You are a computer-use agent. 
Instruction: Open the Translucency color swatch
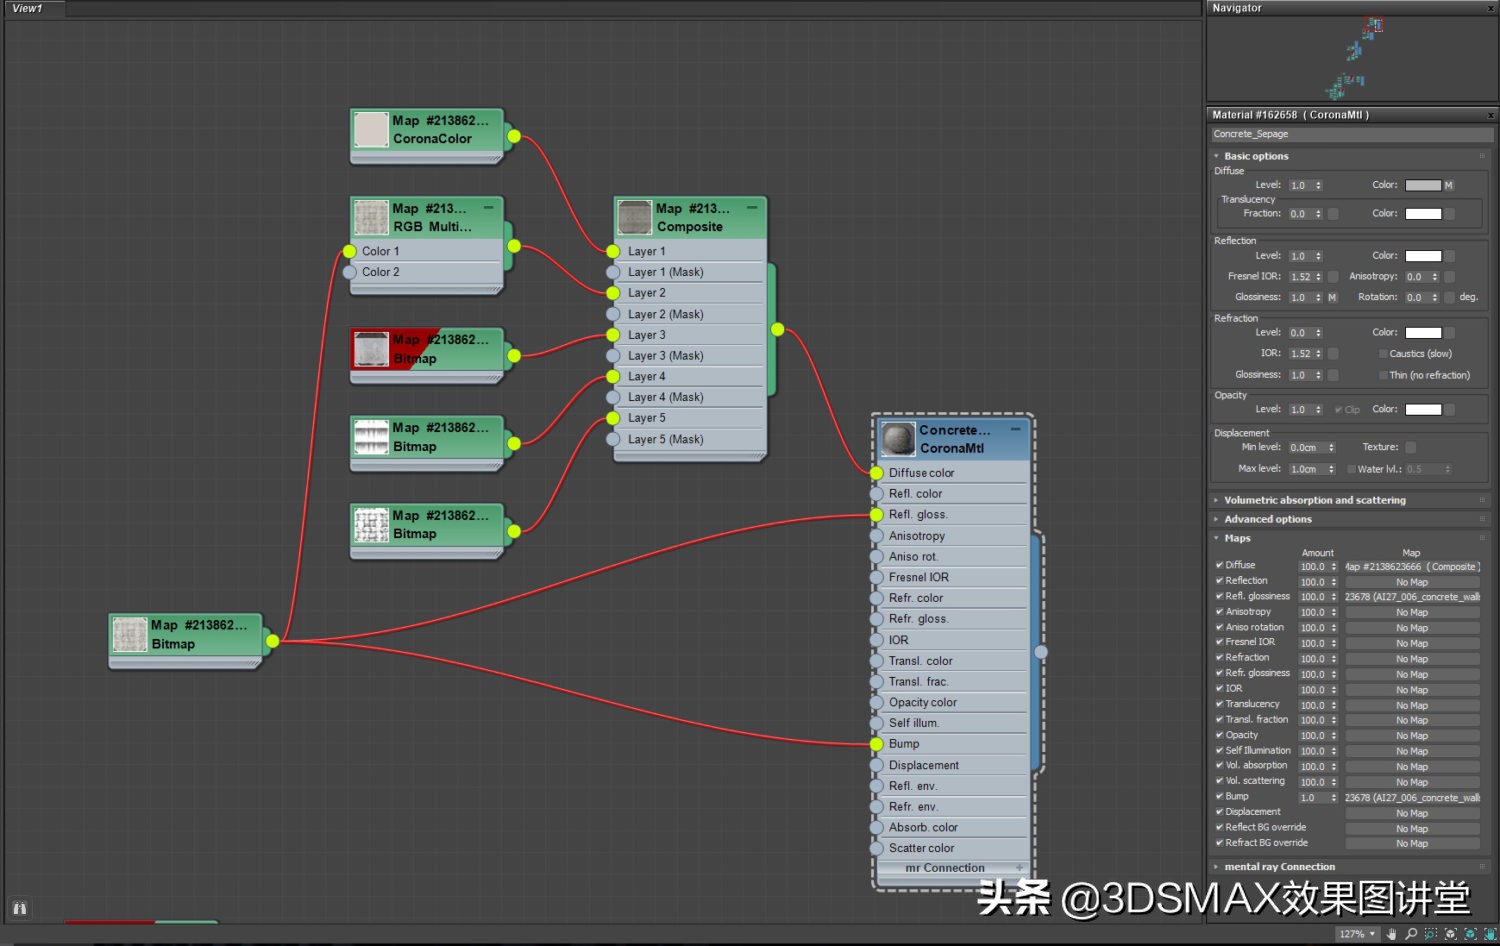pyautogui.click(x=1423, y=214)
